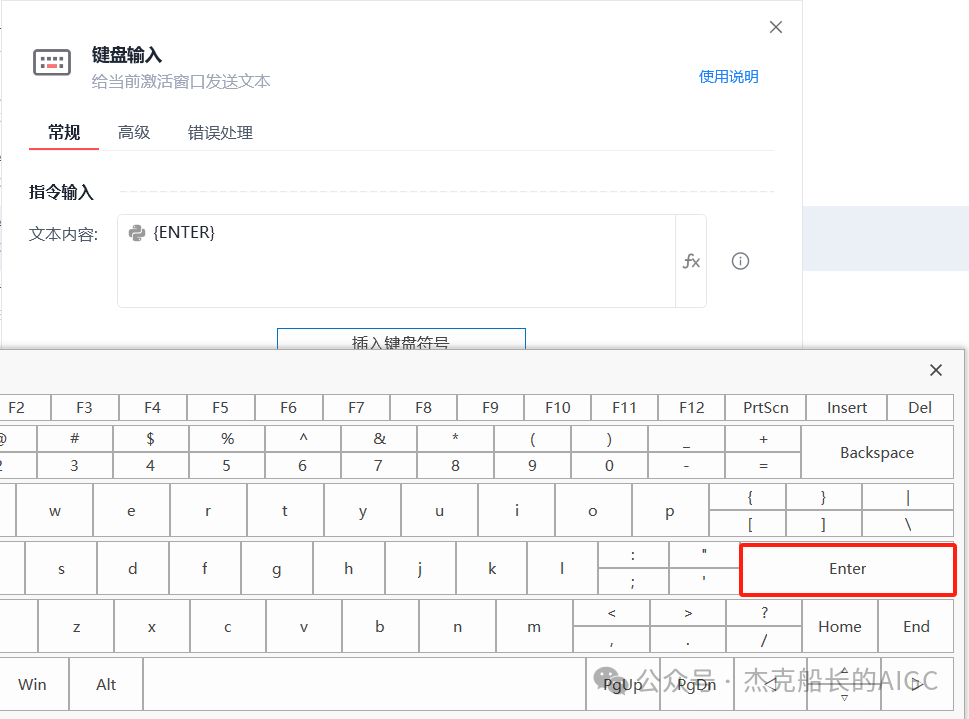
Task: Click the space bar key
Action: click(x=365, y=684)
